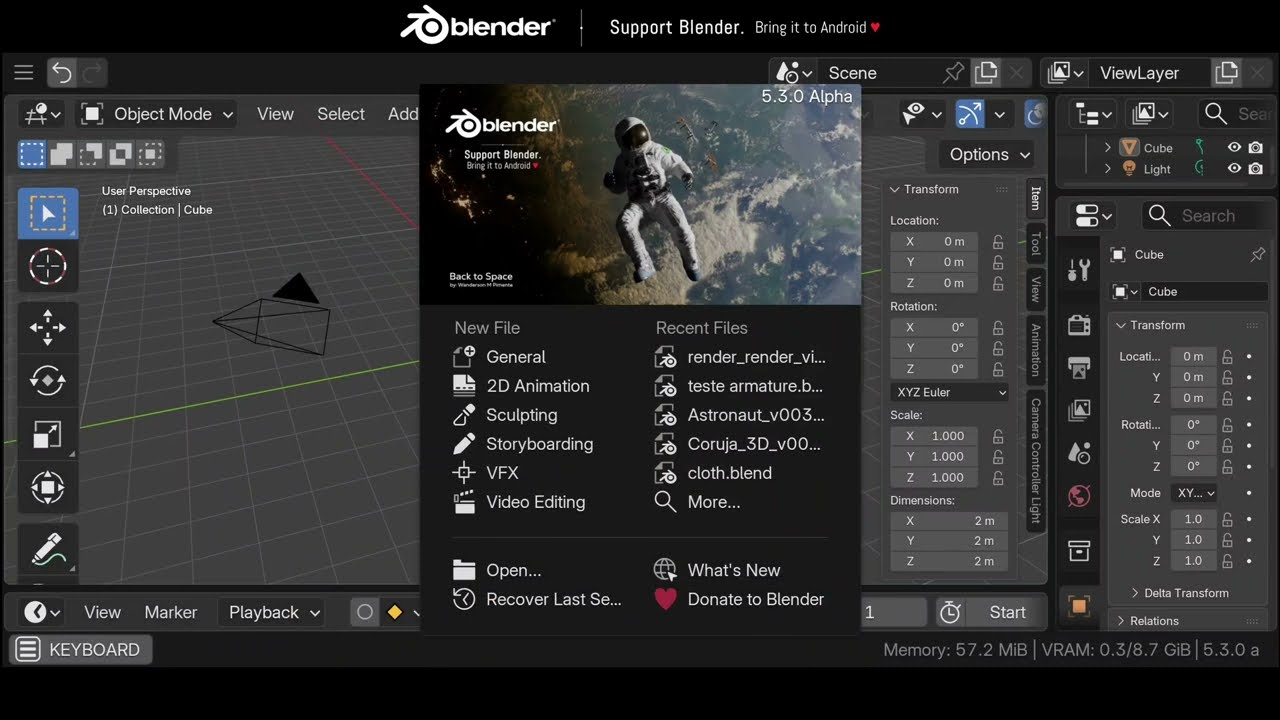Screen dimensions: 1280x720
Task: Switch to the Tool sidebar tab
Action: pos(1035,244)
